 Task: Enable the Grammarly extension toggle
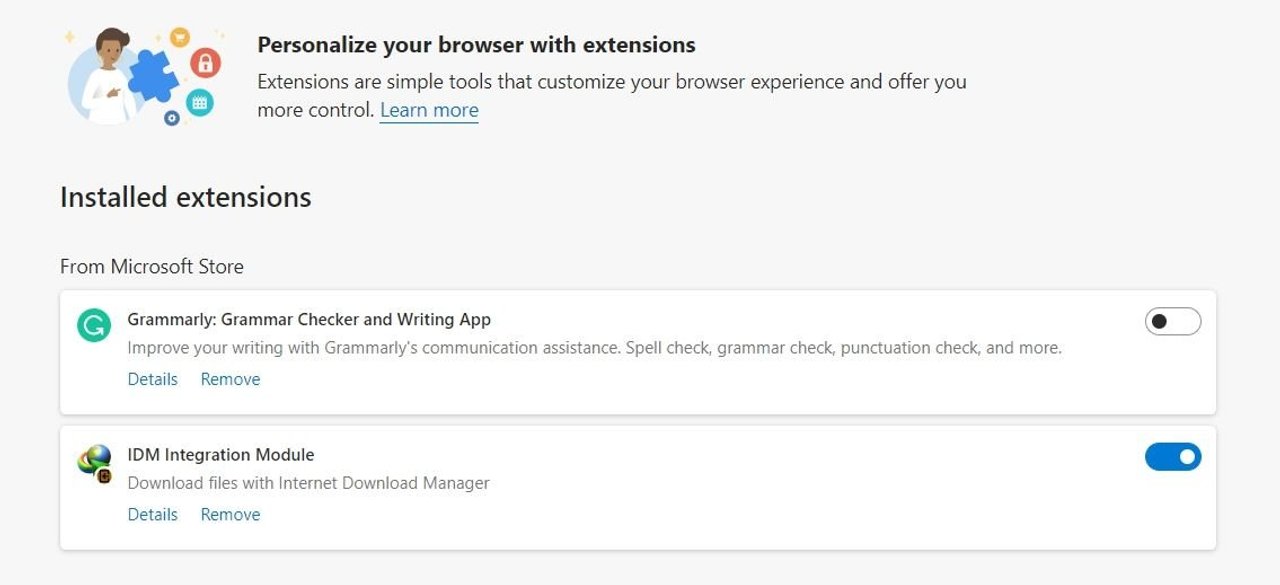click(x=1172, y=321)
